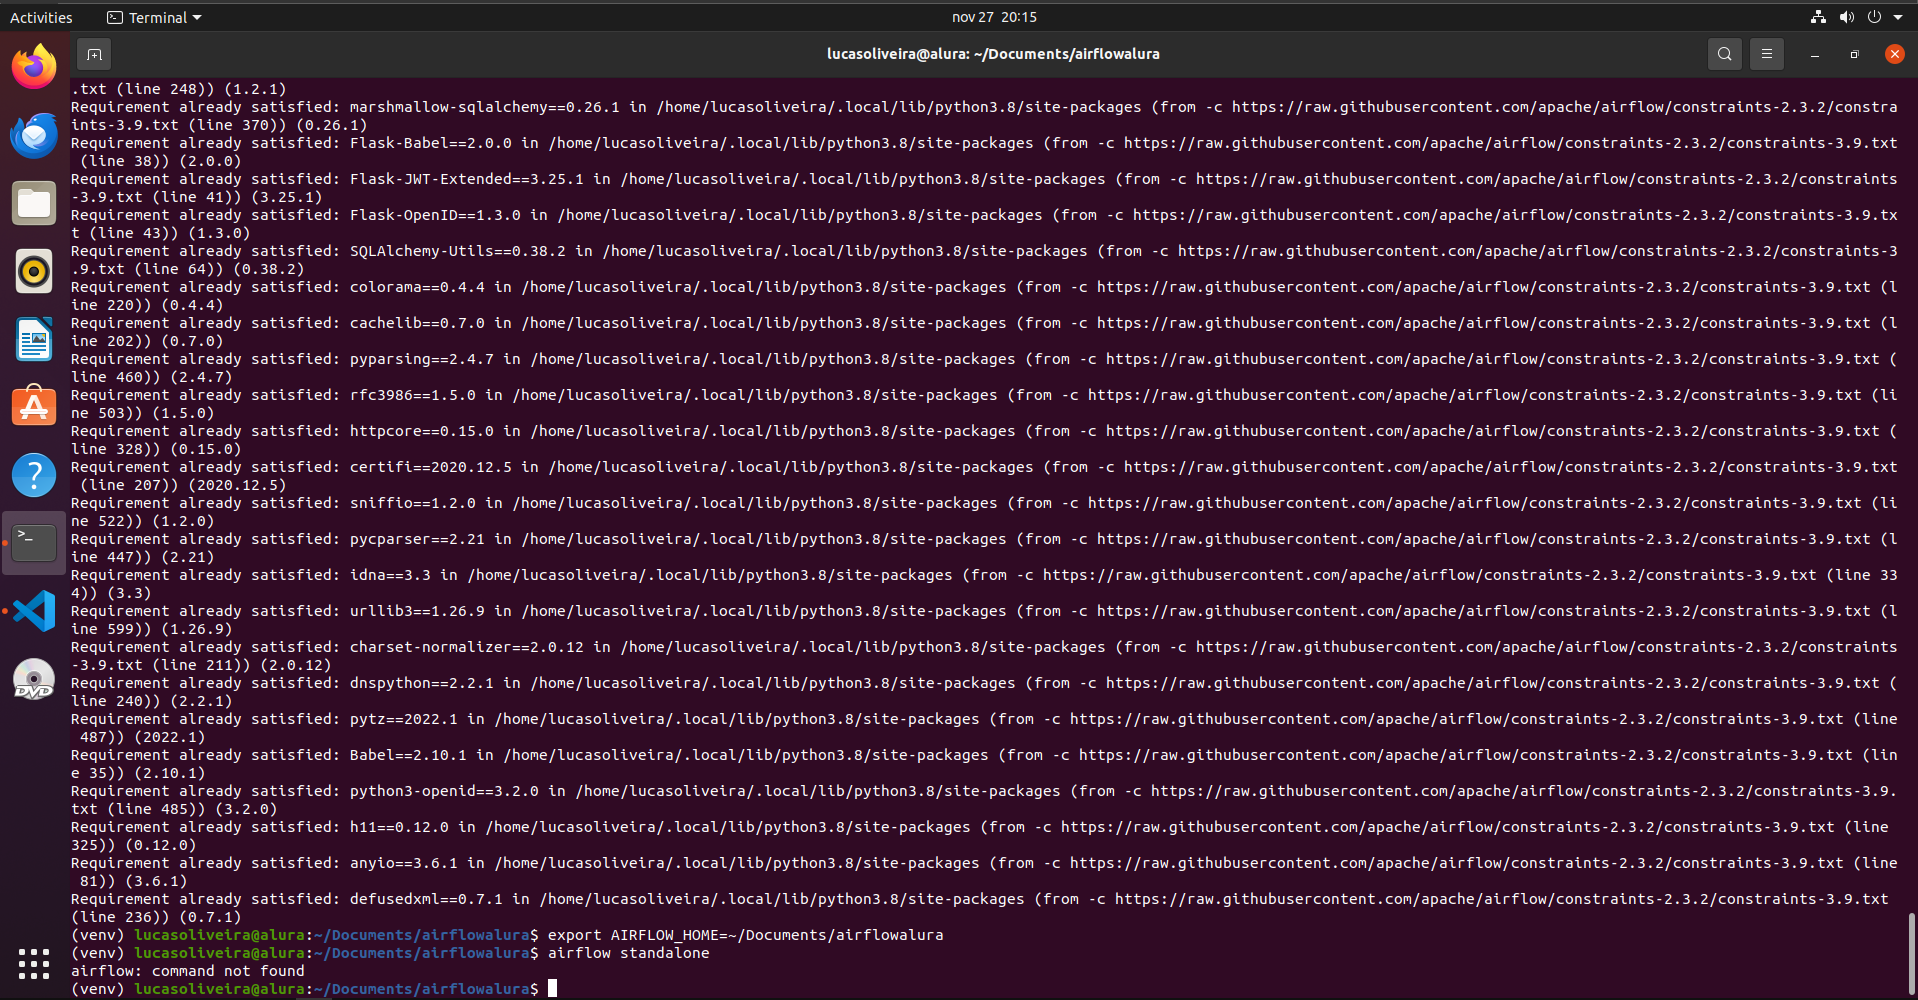The height and width of the screenshot is (1000, 1918).
Task: Click the 'python3-openid==3.2.0' text
Action: point(444,791)
